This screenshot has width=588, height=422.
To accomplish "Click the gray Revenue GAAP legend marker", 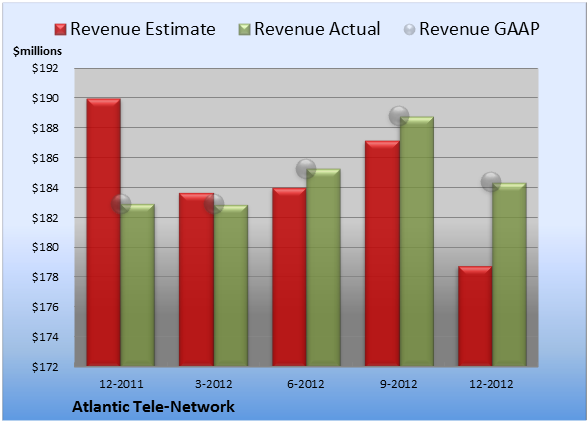I will click(410, 30).
